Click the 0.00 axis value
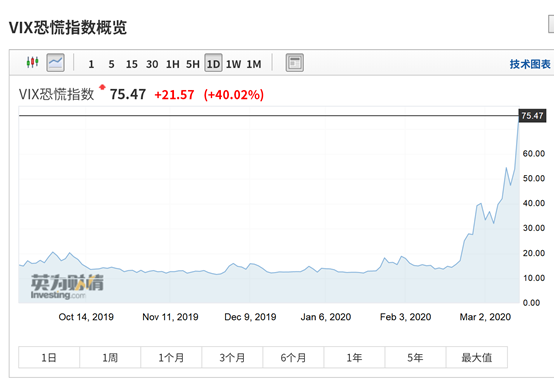554x379 pixels. (531, 303)
